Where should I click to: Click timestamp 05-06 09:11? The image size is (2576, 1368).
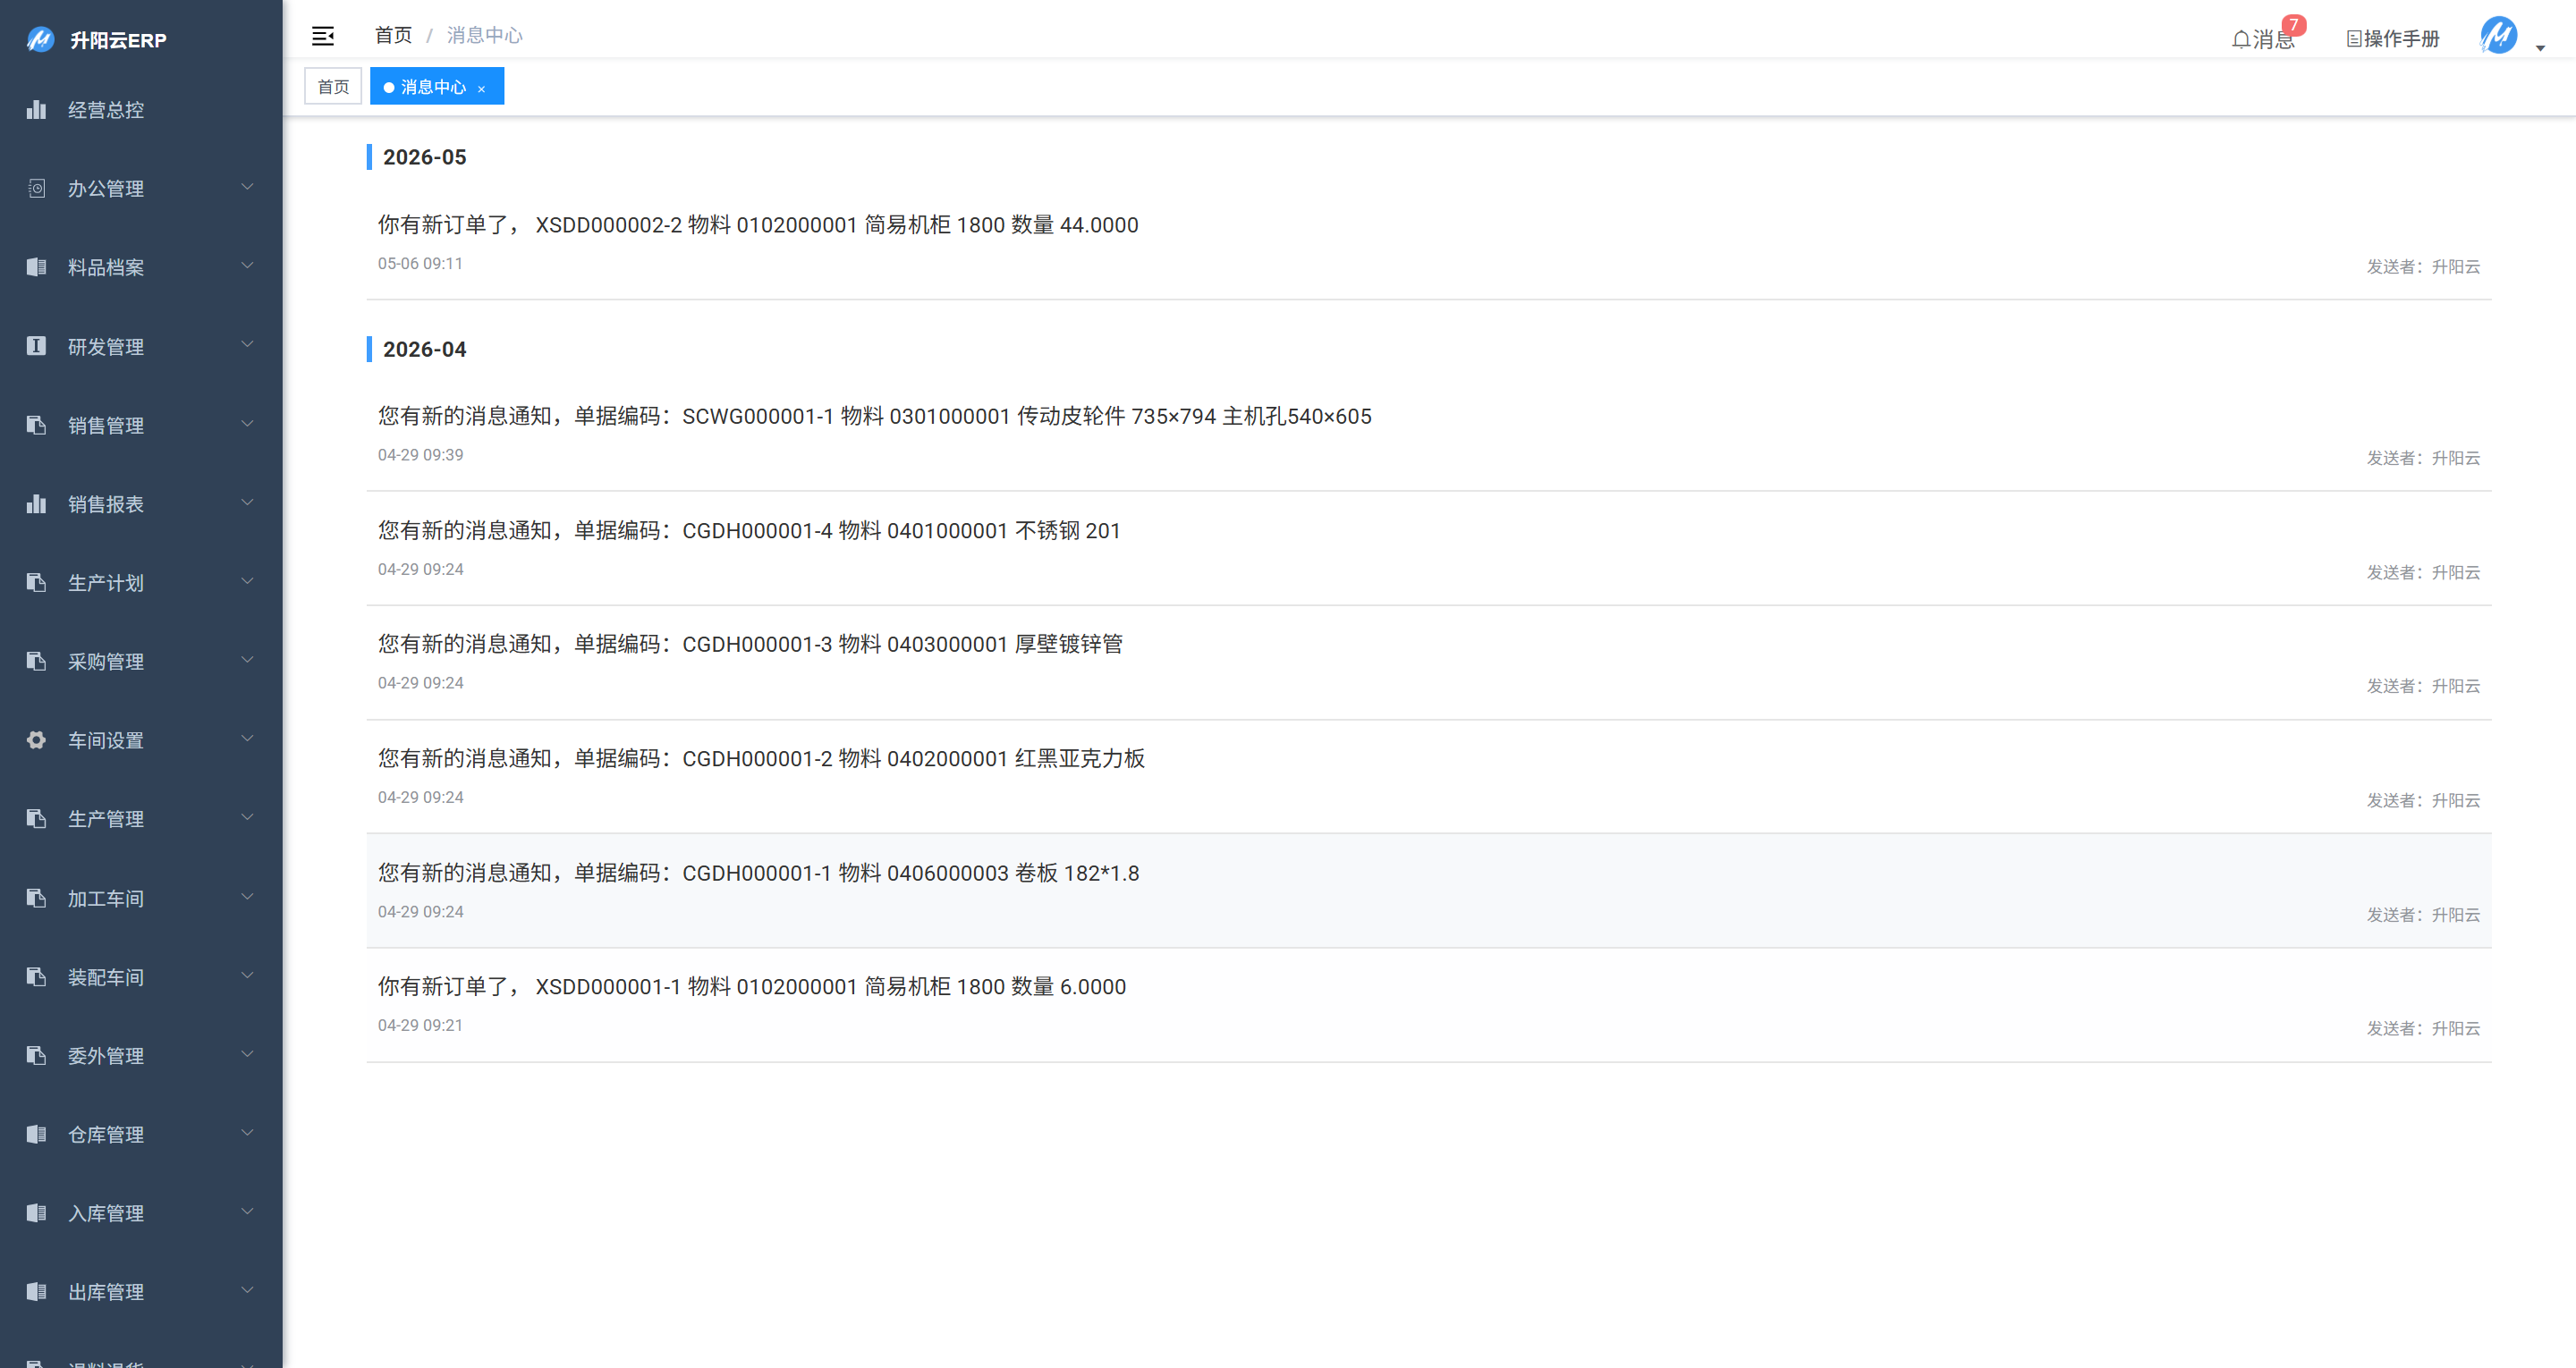420,263
